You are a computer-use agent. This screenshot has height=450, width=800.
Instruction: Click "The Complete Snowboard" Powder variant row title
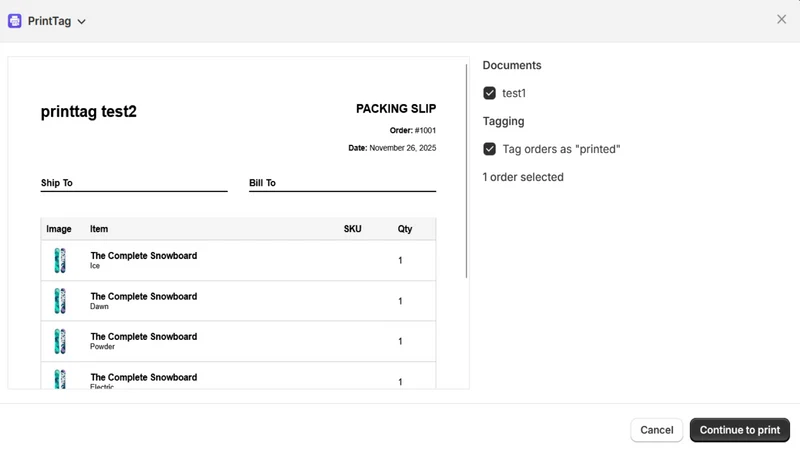coord(144,337)
